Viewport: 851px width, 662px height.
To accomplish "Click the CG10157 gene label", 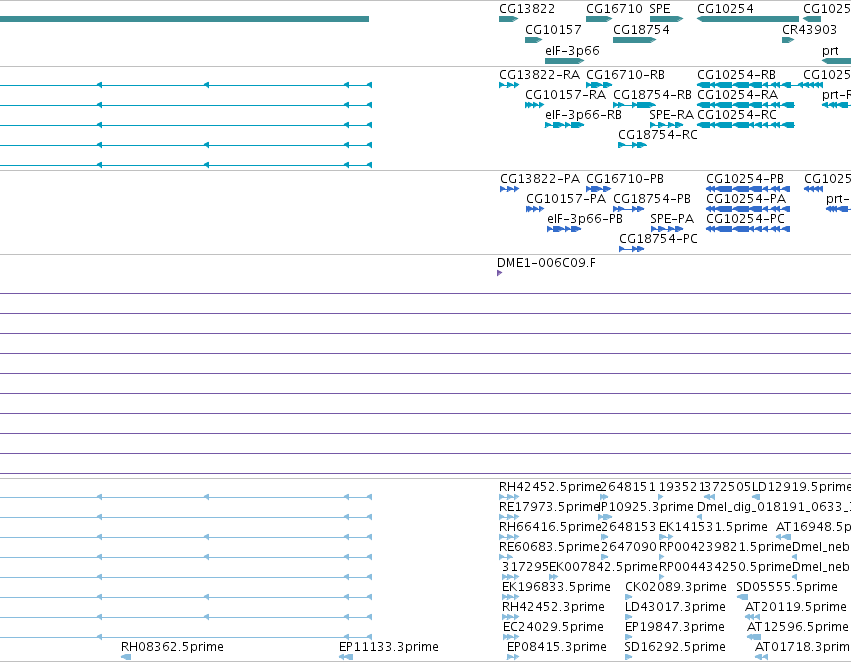I will pos(553,30).
